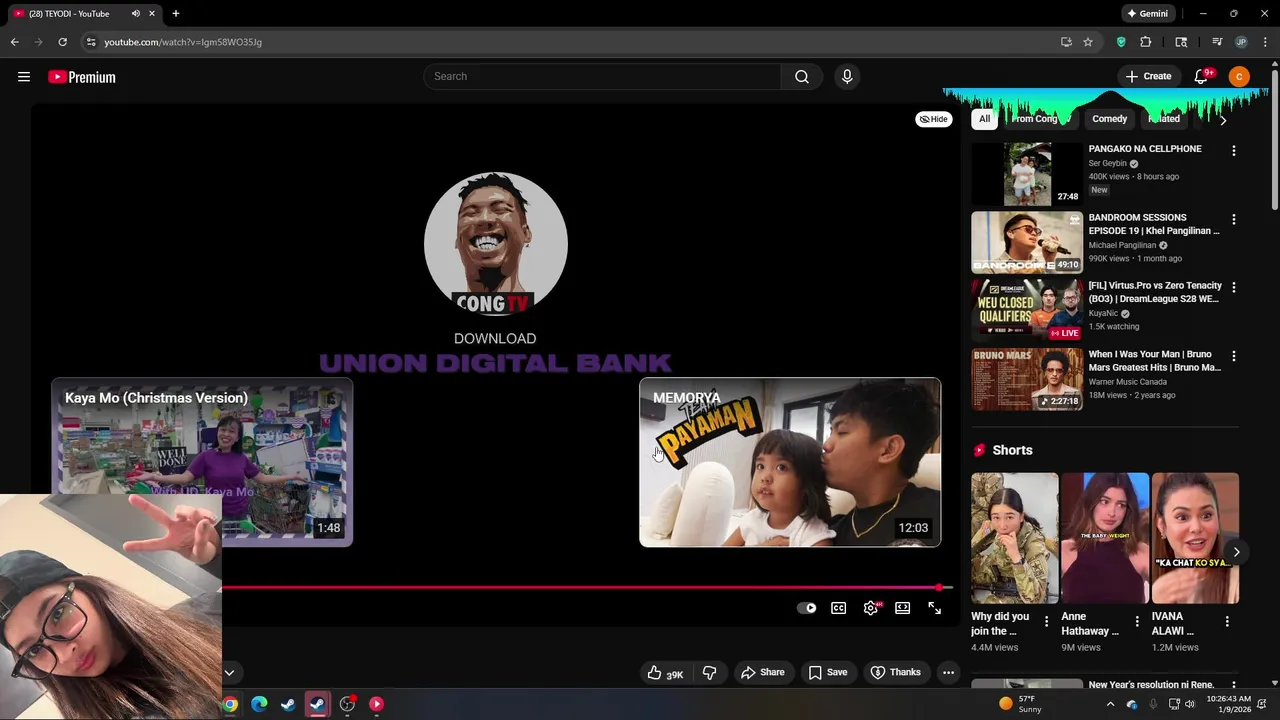The width and height of the screenshot is (1280, 720).
Task: Show hidden system tray icons
Action: (1110, 704)
